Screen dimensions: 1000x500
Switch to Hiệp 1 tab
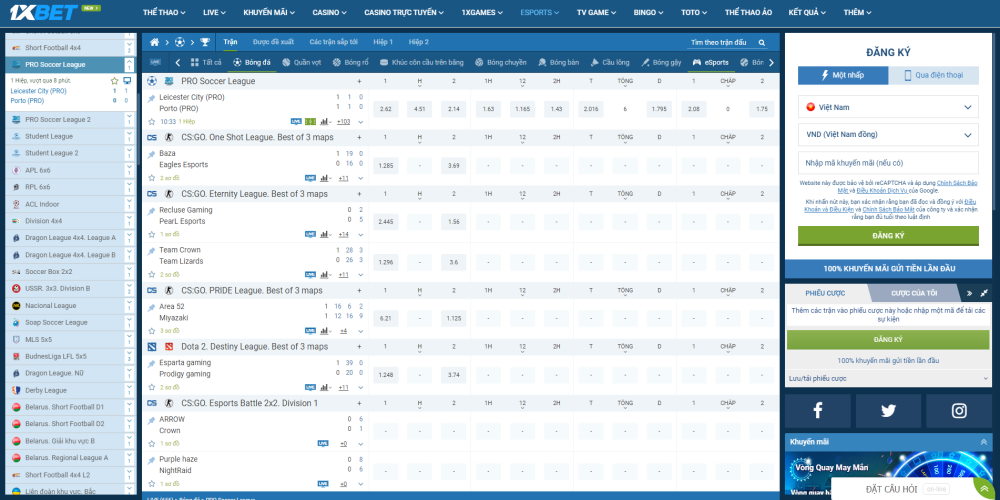(x=383, y=42)
